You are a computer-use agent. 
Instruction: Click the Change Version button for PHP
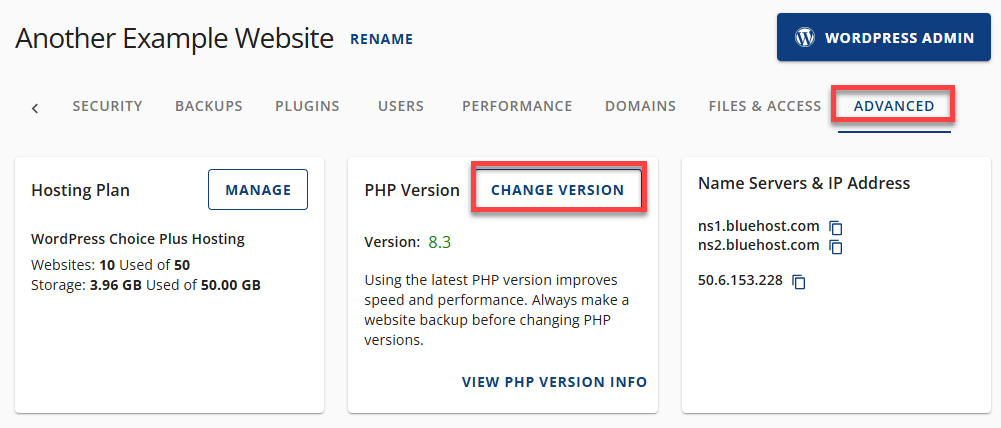point(558,190)
